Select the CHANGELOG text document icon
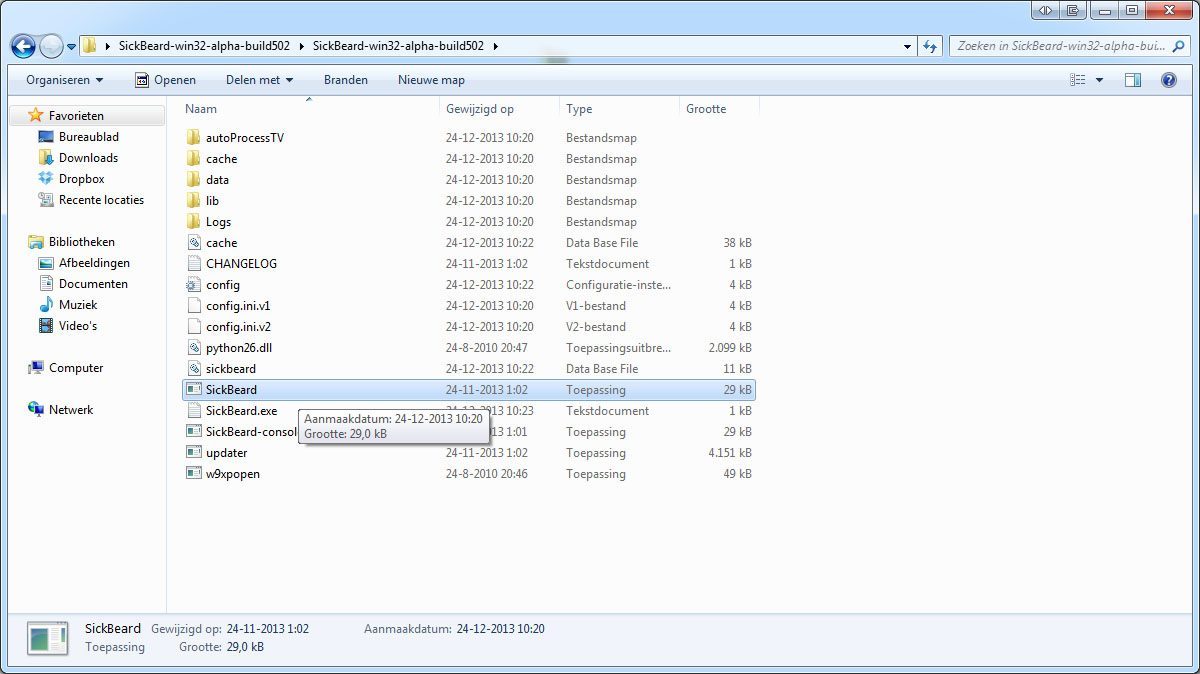Image resolution: width=1200 pixels, height=674 pixels. [194, 264]
